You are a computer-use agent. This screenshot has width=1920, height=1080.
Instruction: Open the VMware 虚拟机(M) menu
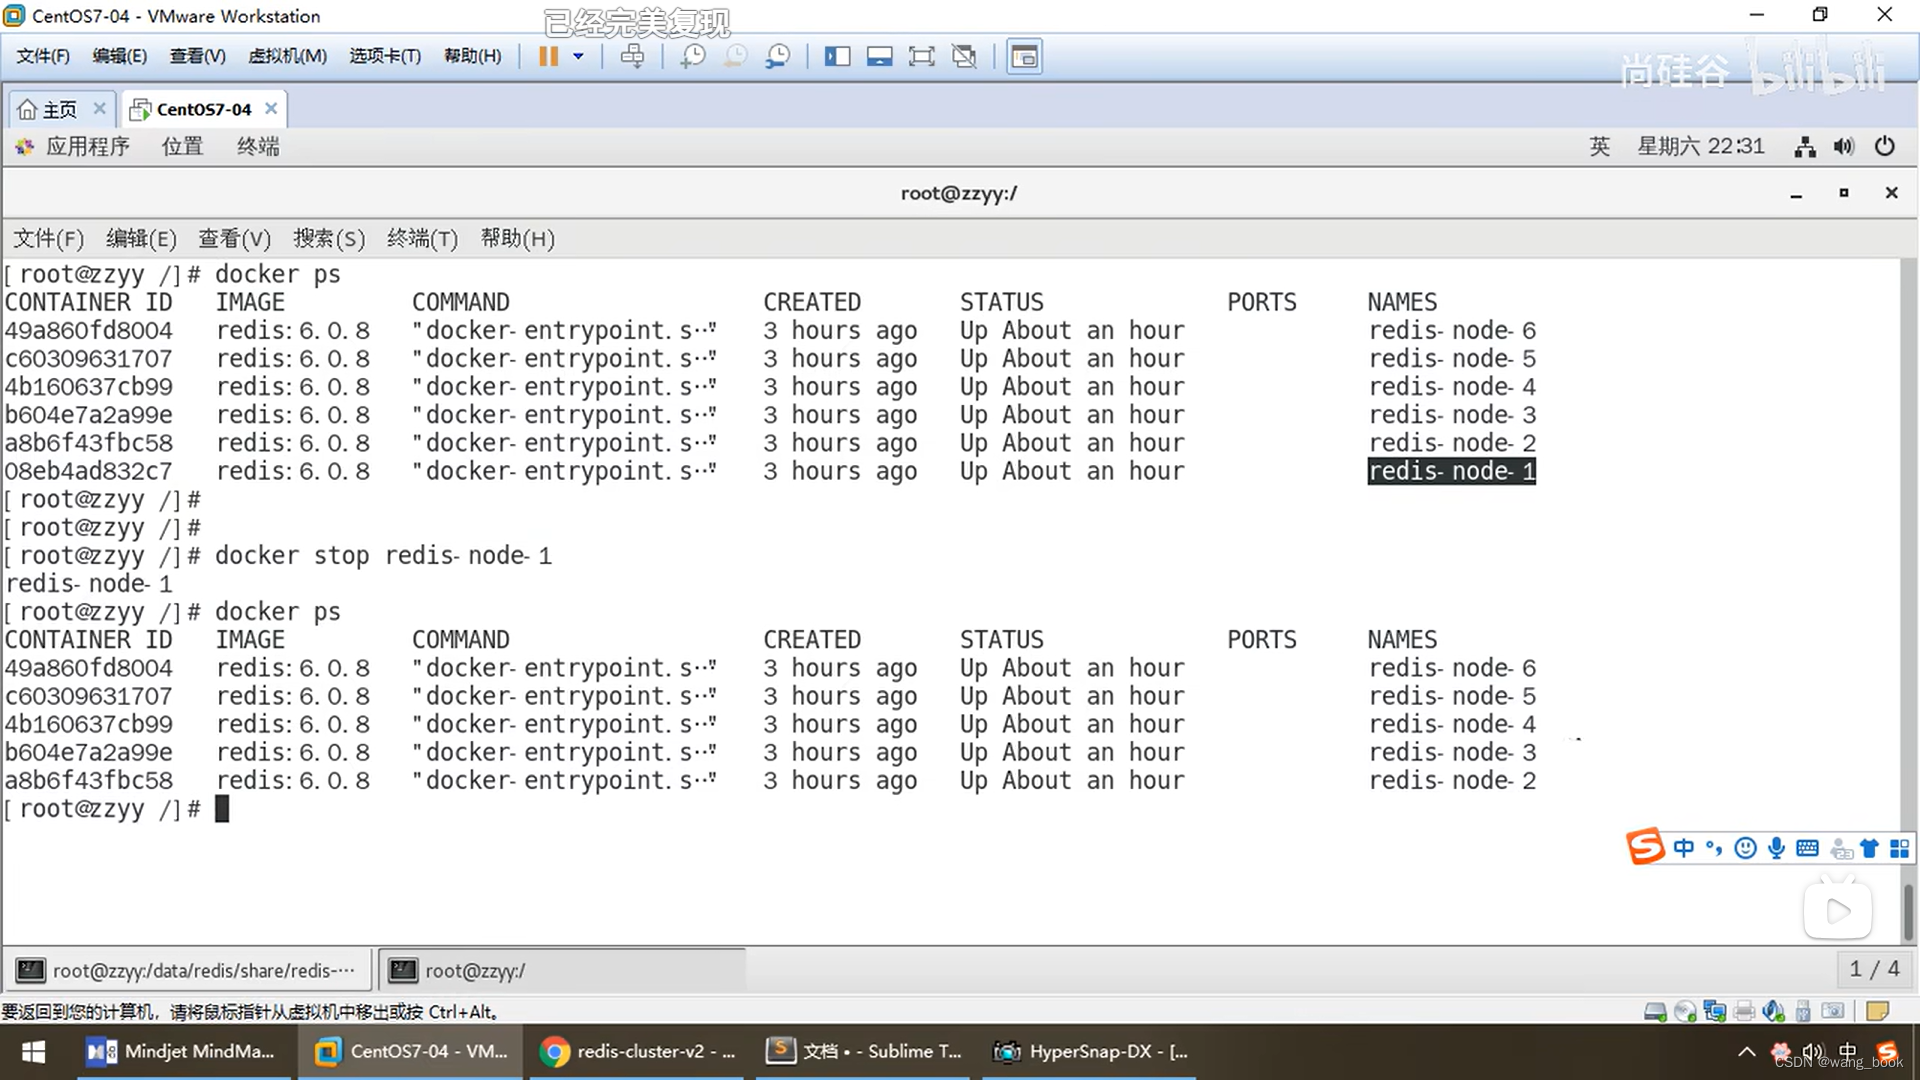287,56
